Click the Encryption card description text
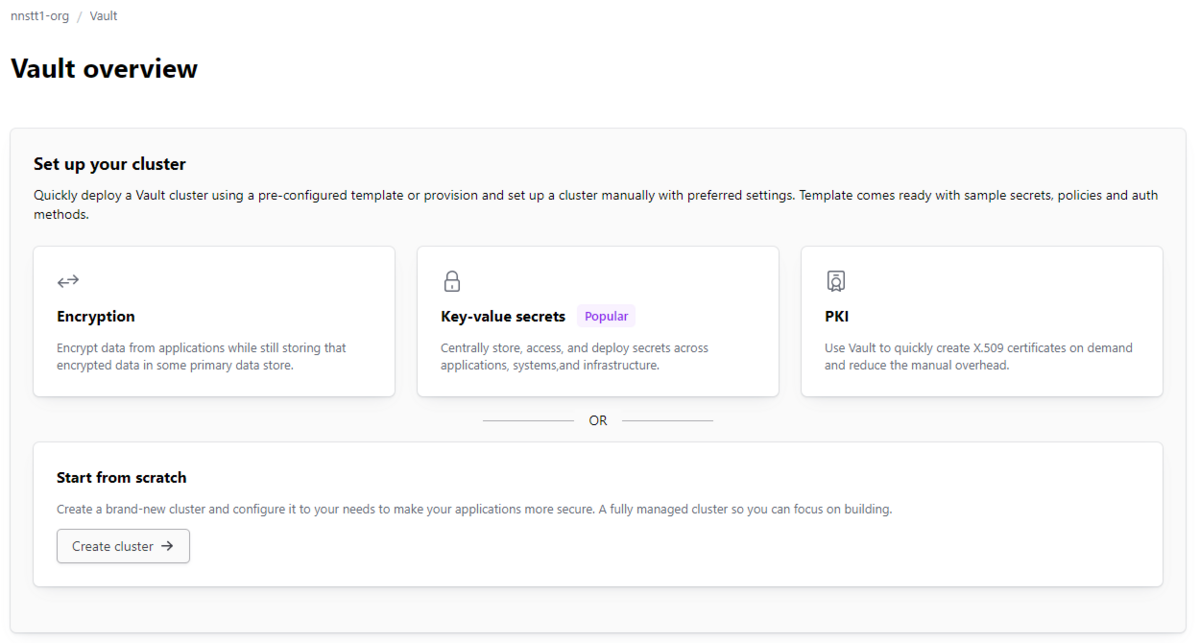 [202, 357]
